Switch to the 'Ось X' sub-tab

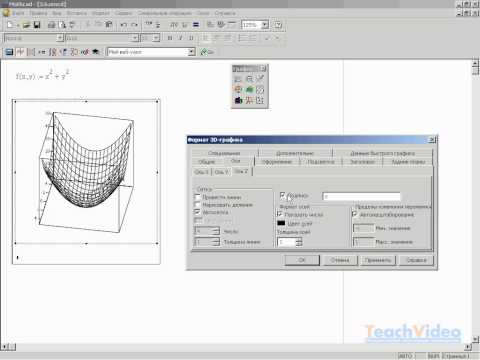[x=201, y=172]
